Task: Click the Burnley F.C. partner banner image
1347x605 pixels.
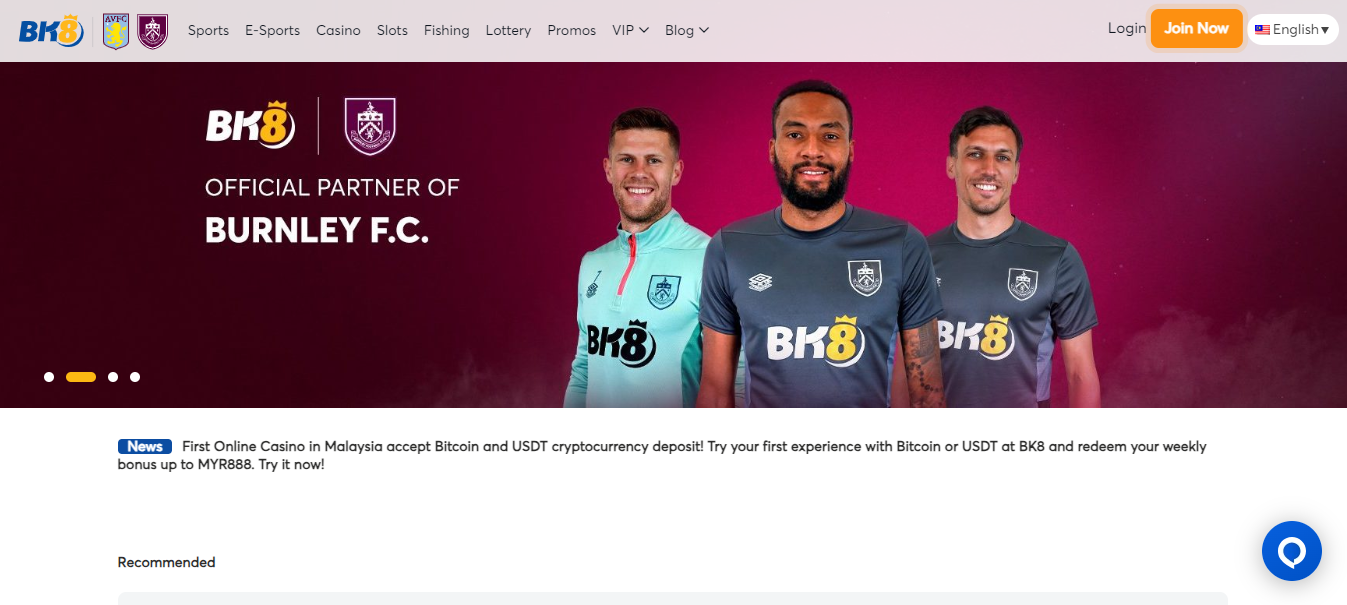Action: click(x=673, y=235)
